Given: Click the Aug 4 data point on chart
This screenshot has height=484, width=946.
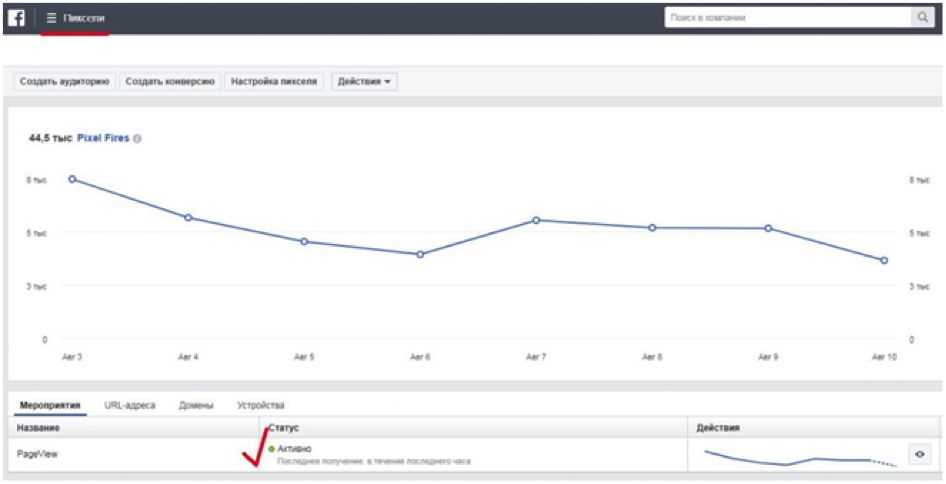Looking at the screenshot, I should [188, 217].
